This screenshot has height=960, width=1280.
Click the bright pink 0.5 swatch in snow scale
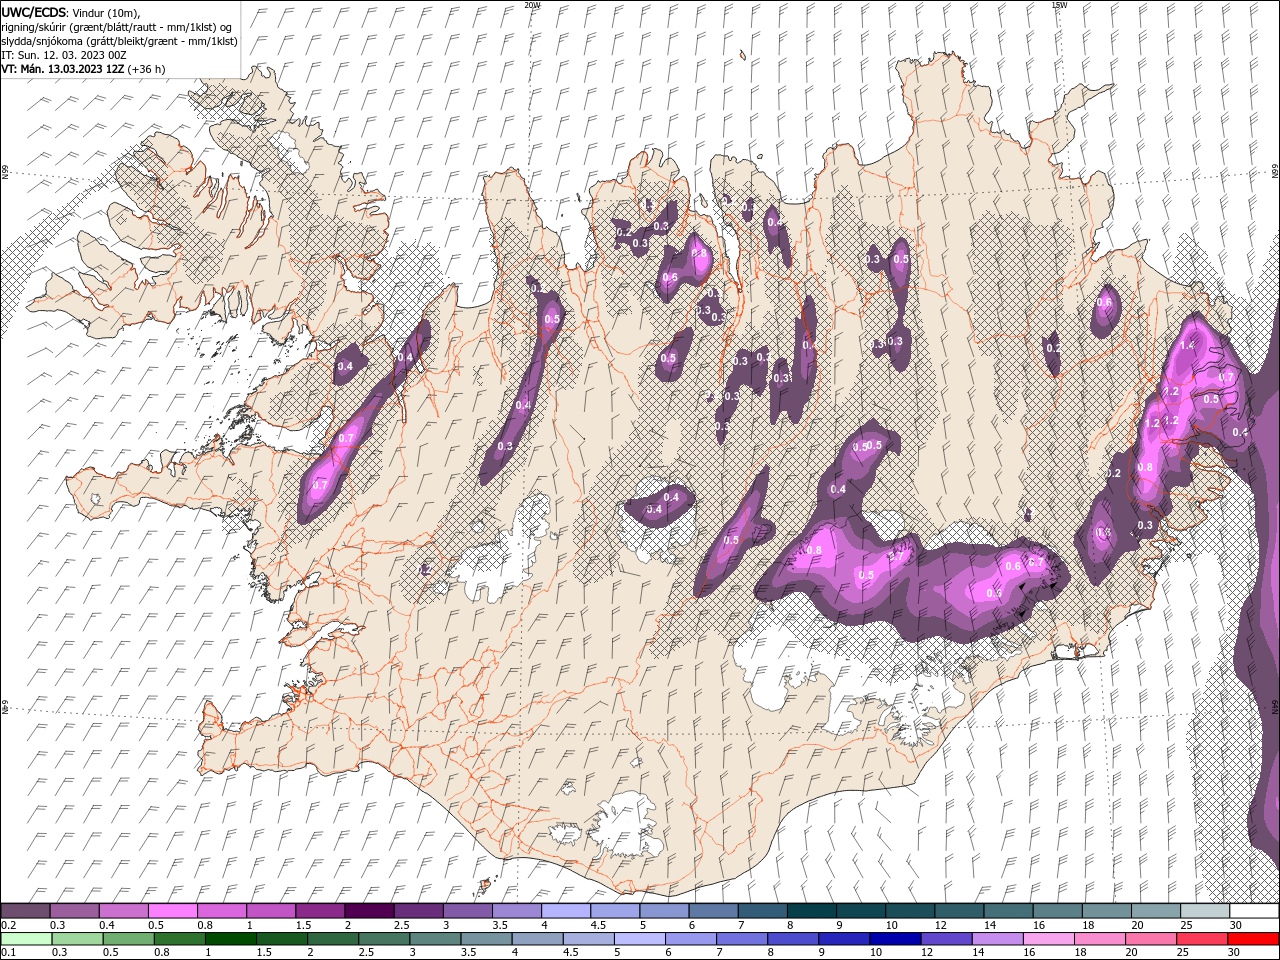point(173,911)
